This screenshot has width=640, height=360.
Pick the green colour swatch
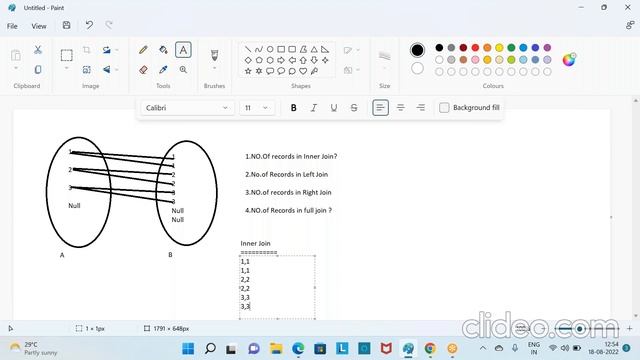(511, 48)
